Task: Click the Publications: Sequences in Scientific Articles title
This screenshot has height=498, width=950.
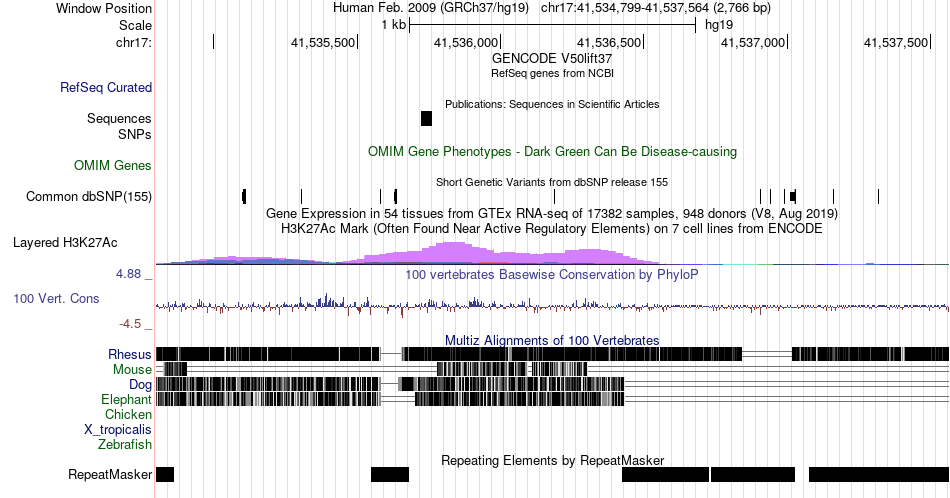Action: [x=552, y=104]
